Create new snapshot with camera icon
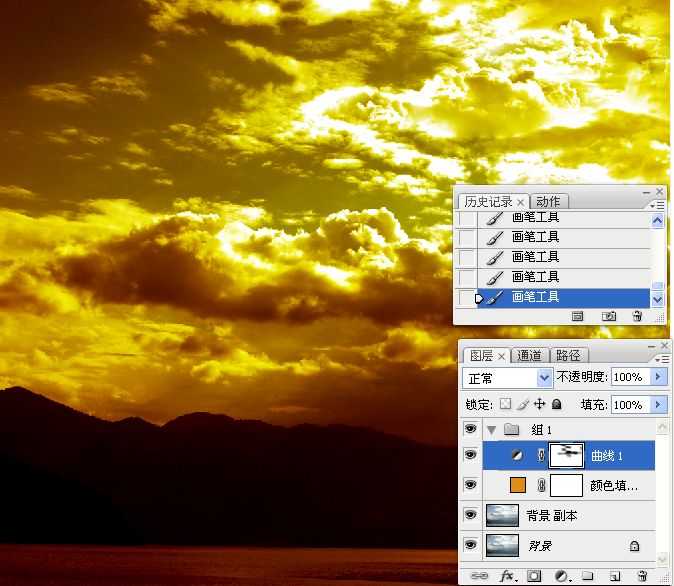 pyautogui.click(x=609, y=316)
